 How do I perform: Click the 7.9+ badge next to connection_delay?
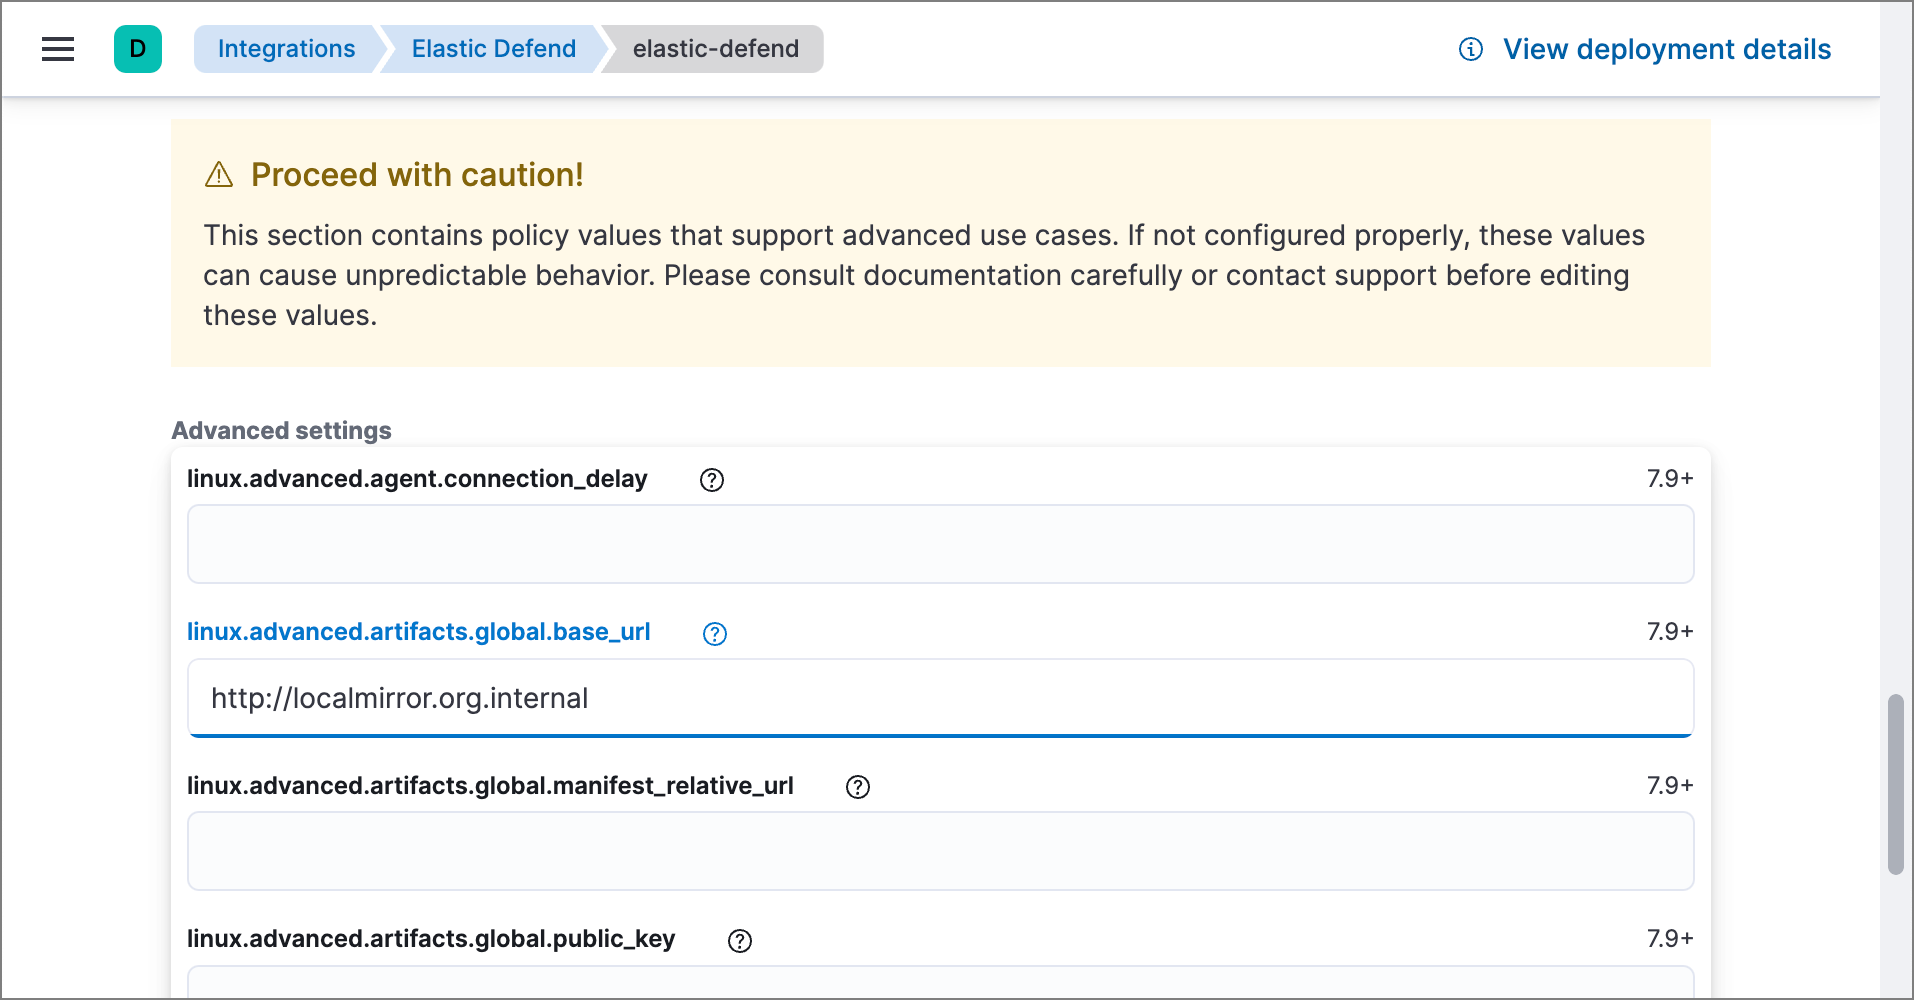[x=1669, y=479]
